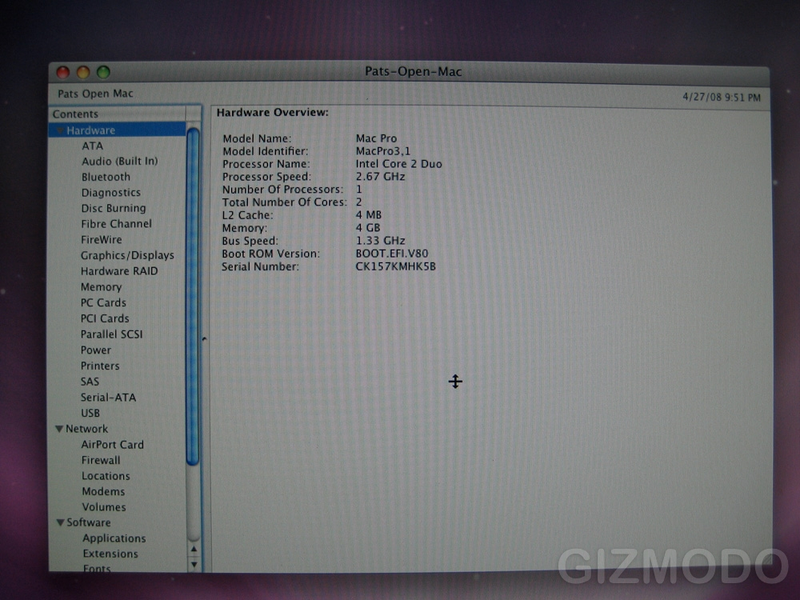Click the 'Pats Open Mac' header label

(x=95, y=94)
